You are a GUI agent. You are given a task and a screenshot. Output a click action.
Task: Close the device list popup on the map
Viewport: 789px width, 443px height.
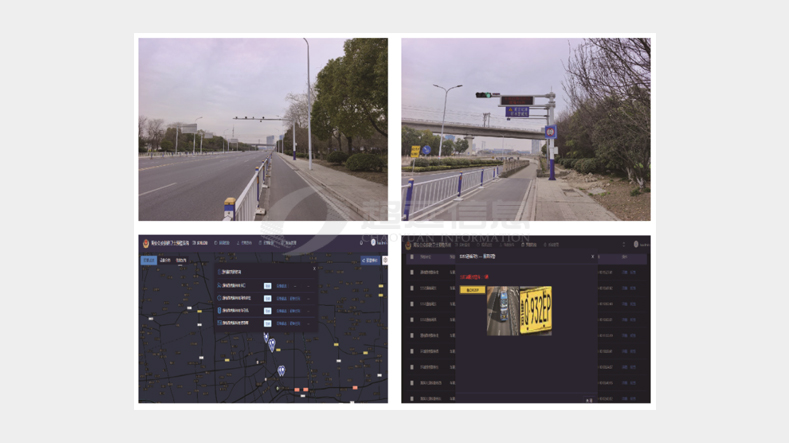[x=314, y=267]
